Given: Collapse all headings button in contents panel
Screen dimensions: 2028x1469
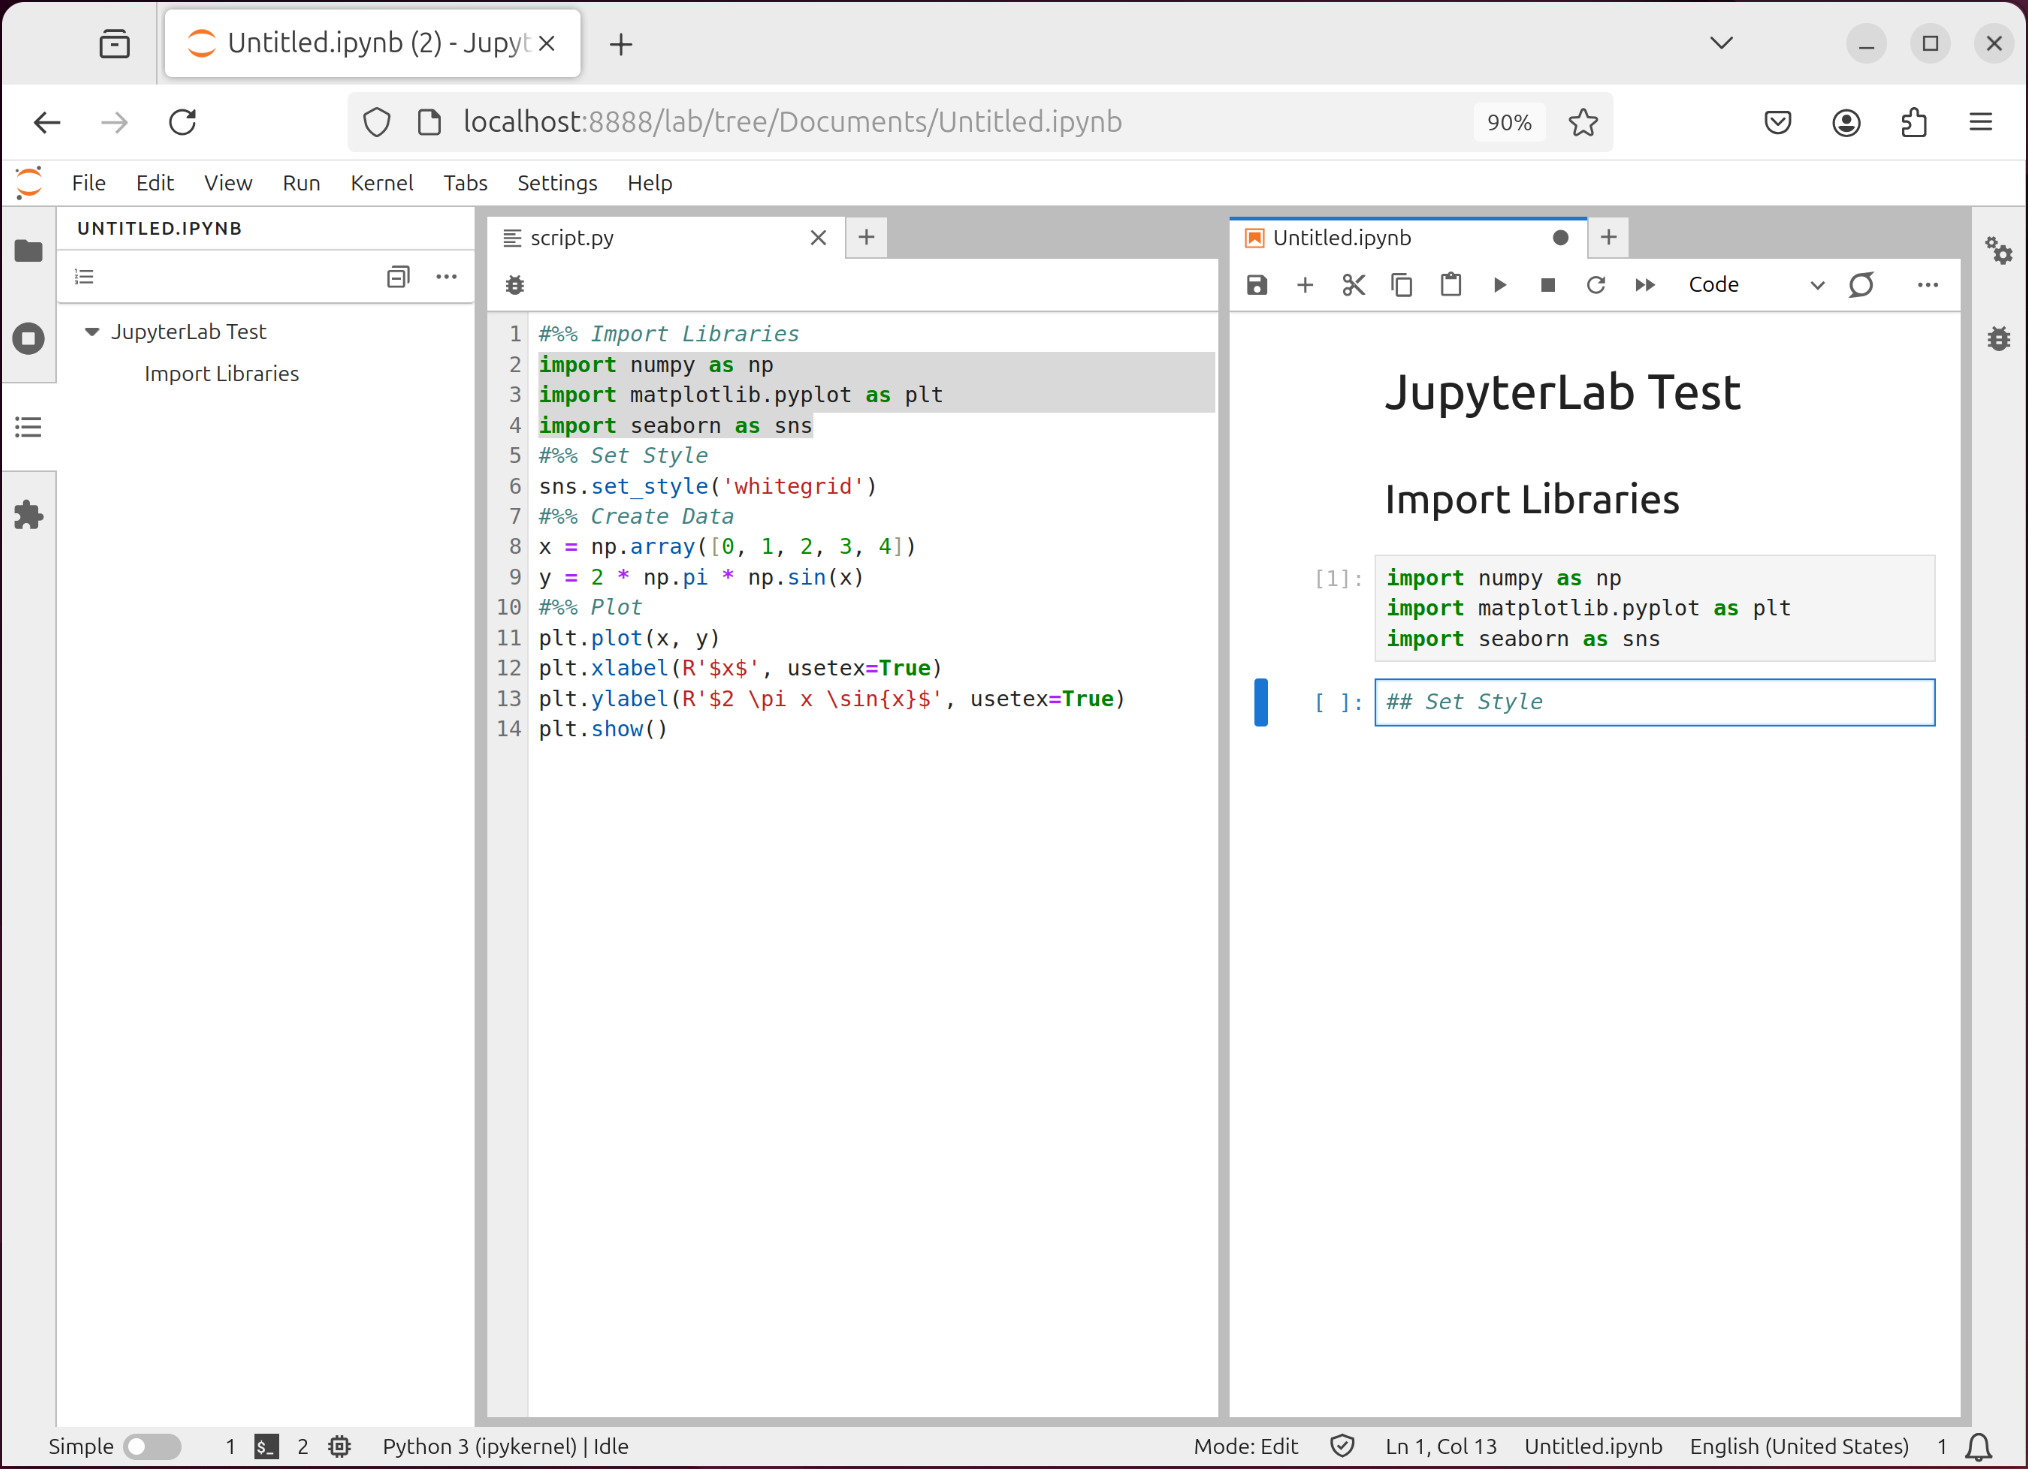Looking at the screenshot, I should (x=398, y=277).
